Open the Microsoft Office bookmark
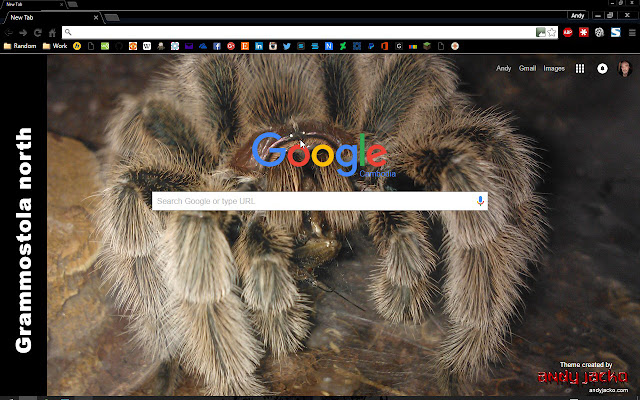640x400 pixels. click(x=384, y=46)
